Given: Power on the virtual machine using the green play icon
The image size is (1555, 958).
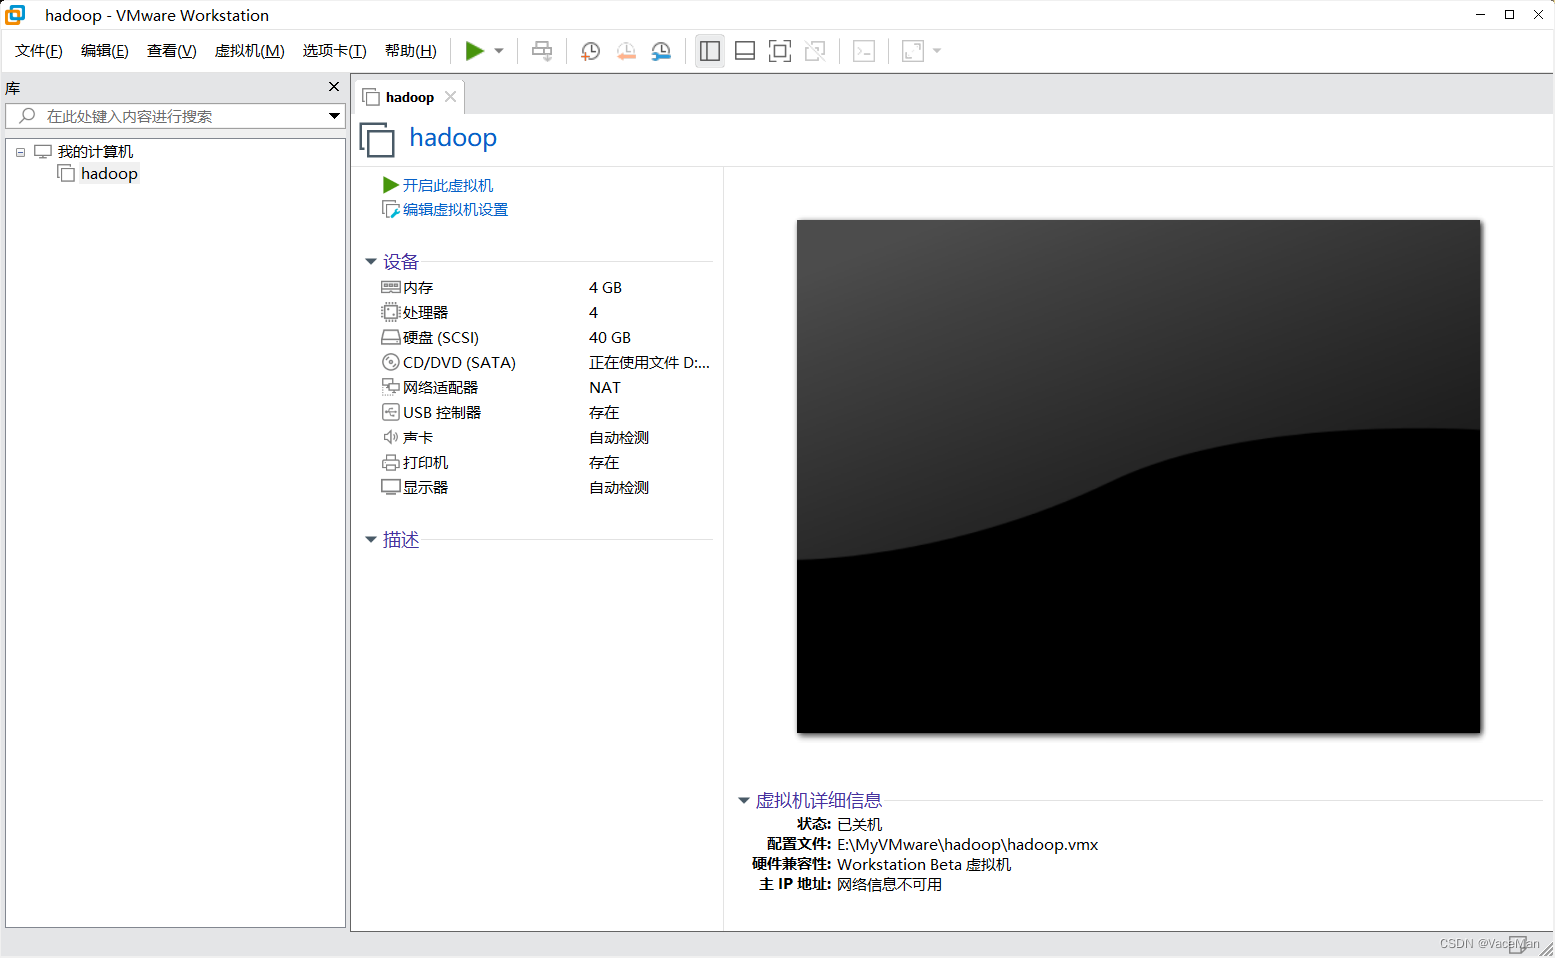Looking at the screenshot, I should tap(474, 50).
